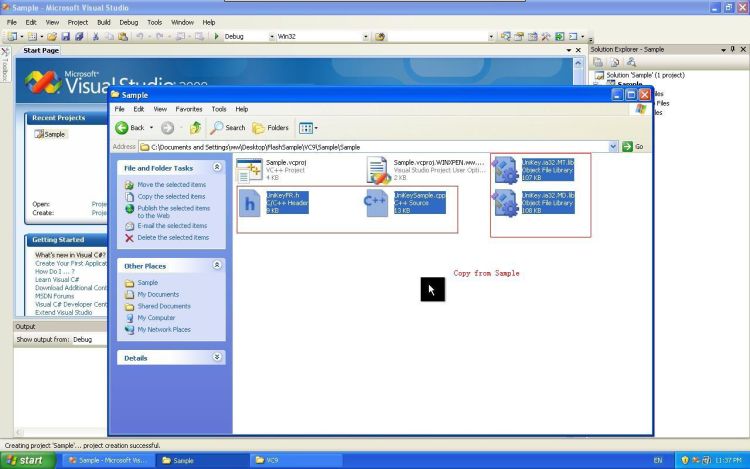The image size is (750, 469).
Task: Open the auto-hidden Toolbox side tab
Action: click(x=5, y=65)
